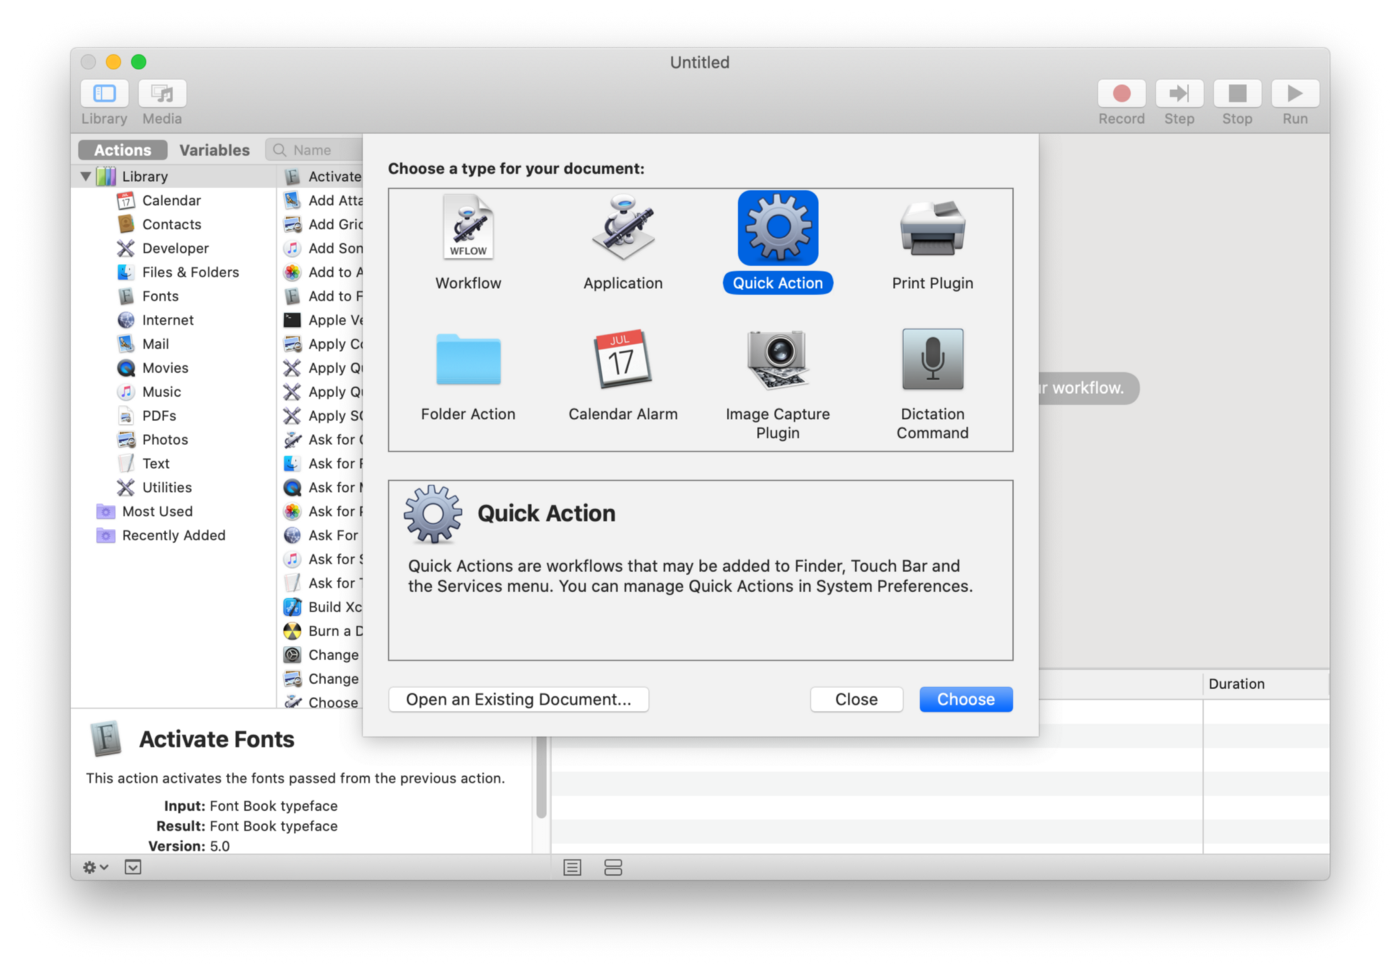The image size is (1400, 973).
Task: Select the Add Atta action row
Action: click(322, 200)
